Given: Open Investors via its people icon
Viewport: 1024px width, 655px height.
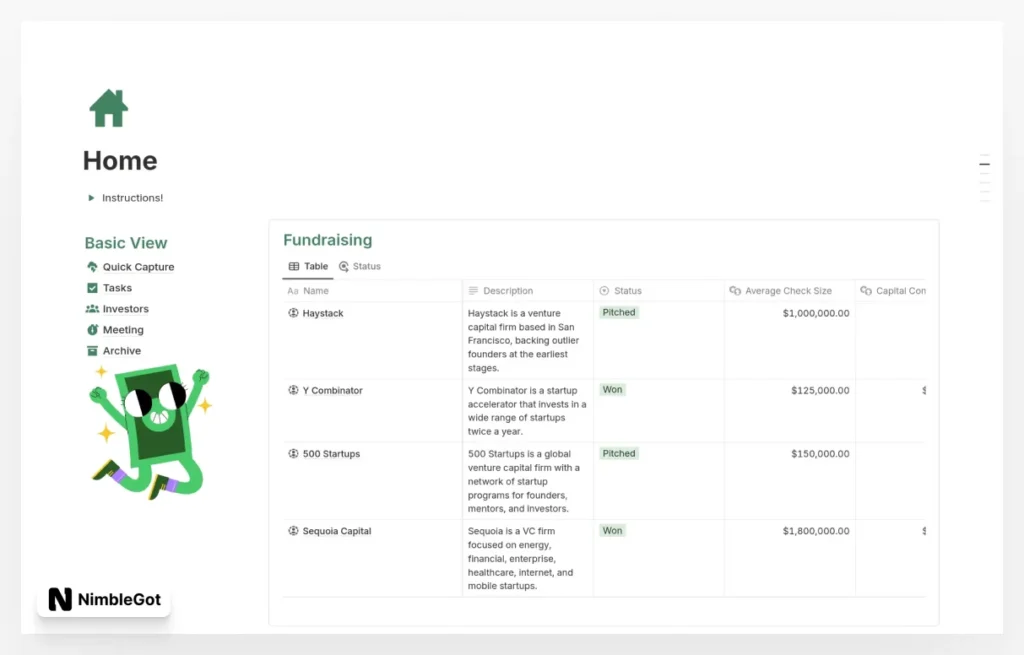Looking at the screenshot, I should 92,309.
